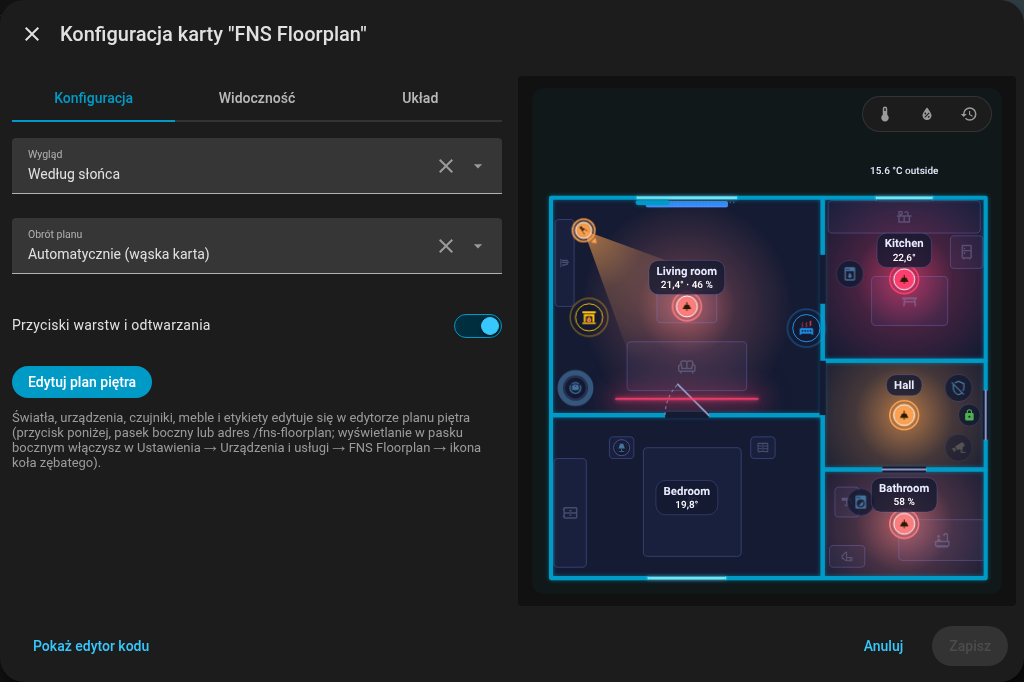Click the Hall security camera icon

[958, 447]
